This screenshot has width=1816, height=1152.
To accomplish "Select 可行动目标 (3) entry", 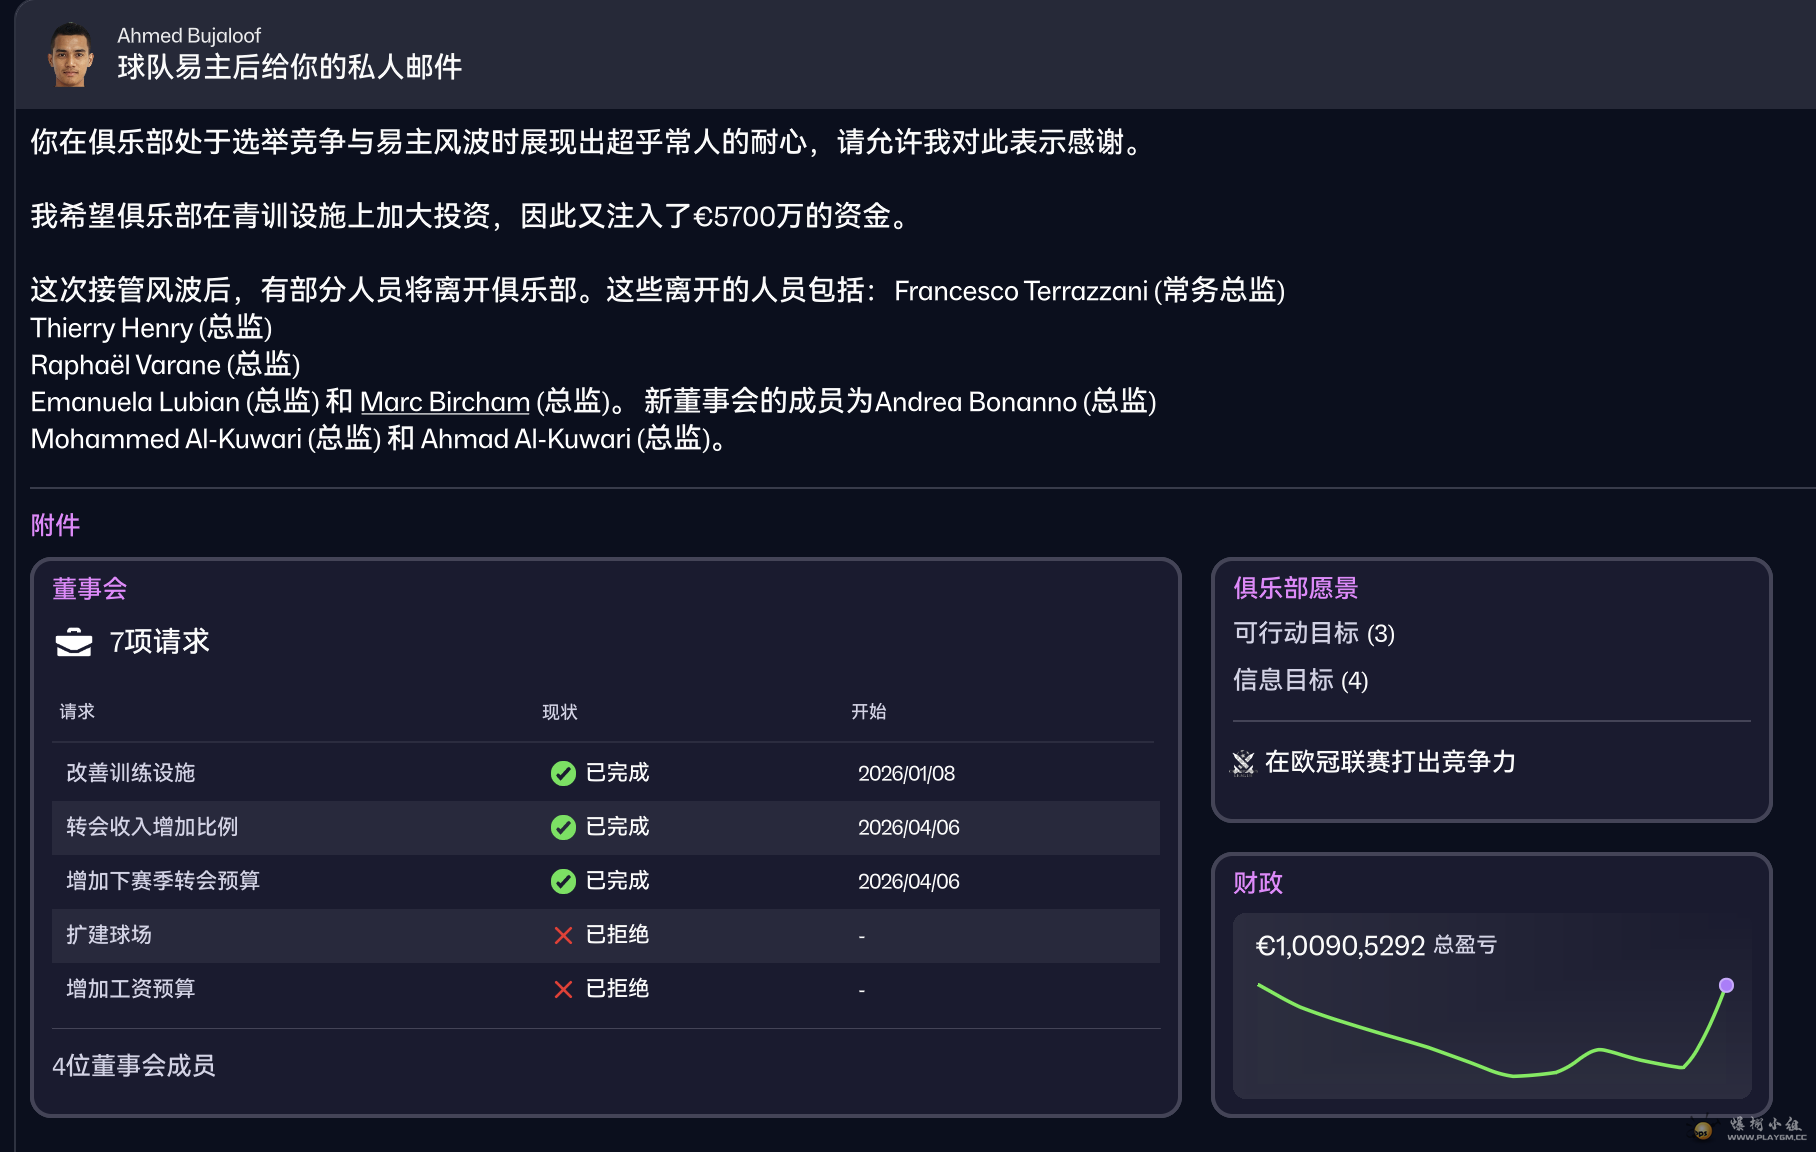I will [1313, 633].
